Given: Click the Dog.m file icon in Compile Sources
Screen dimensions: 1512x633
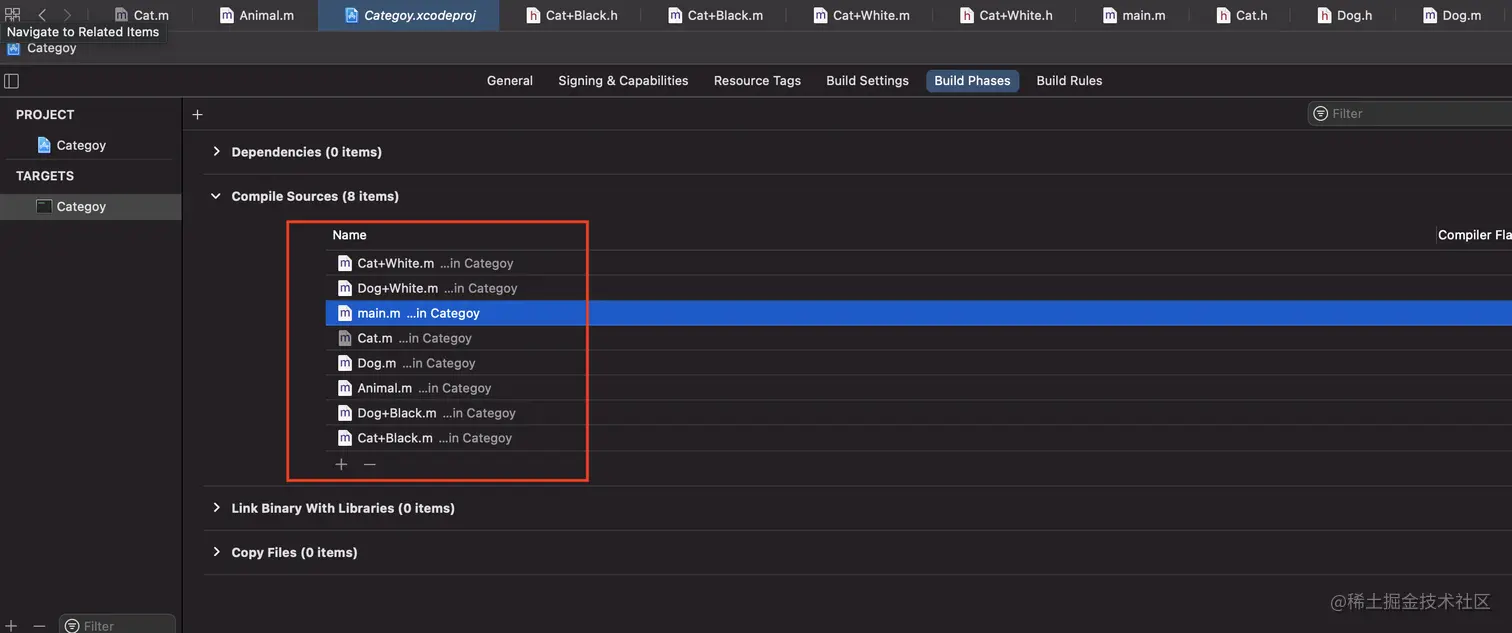Looking at the screenshot, I should point(345,363).
